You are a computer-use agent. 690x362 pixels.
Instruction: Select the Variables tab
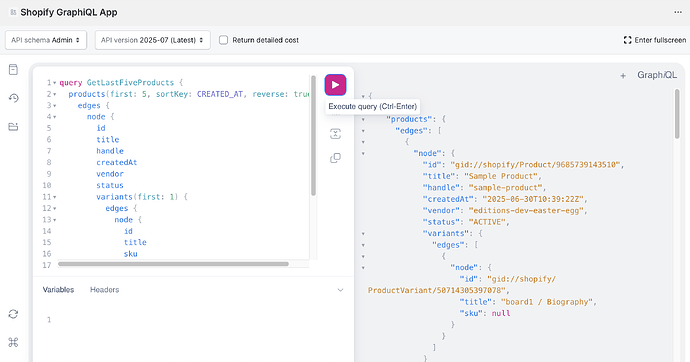[x=58, y=290]
